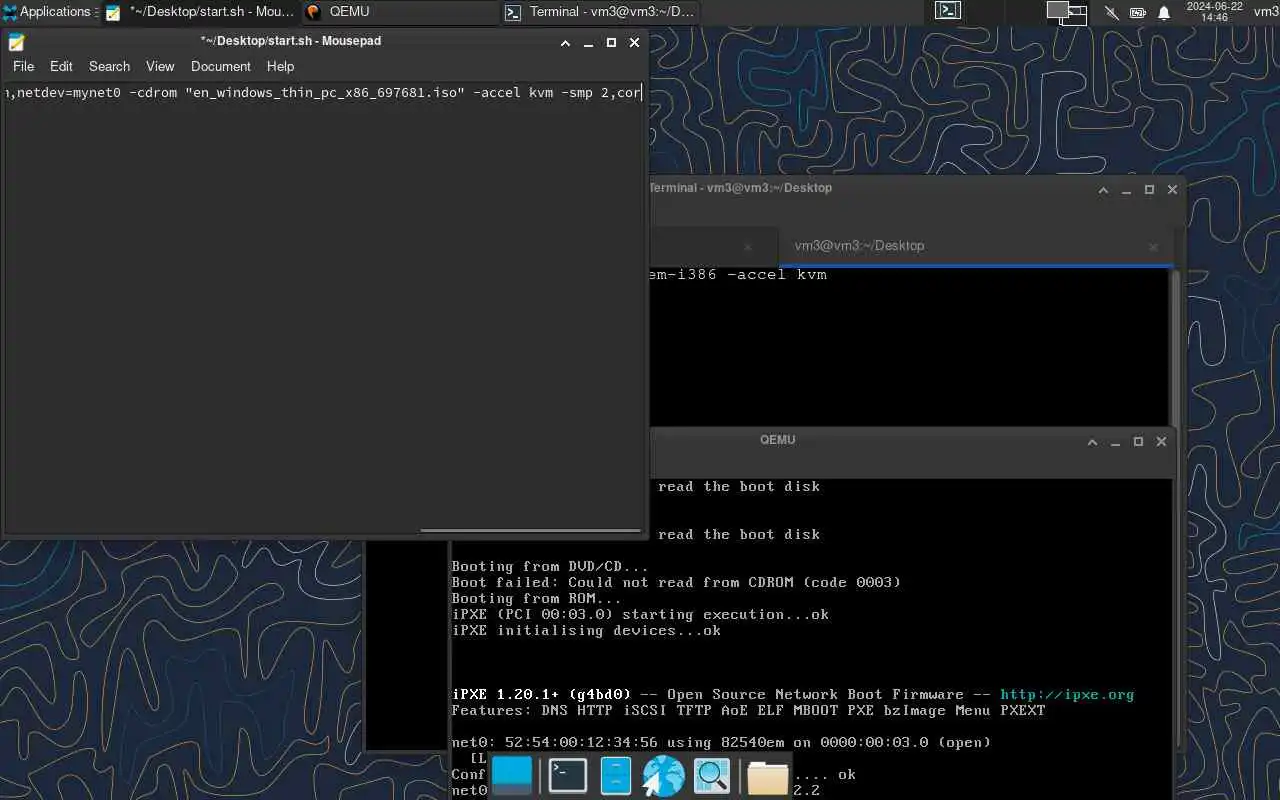Open Mousepad Document menu

220,66
